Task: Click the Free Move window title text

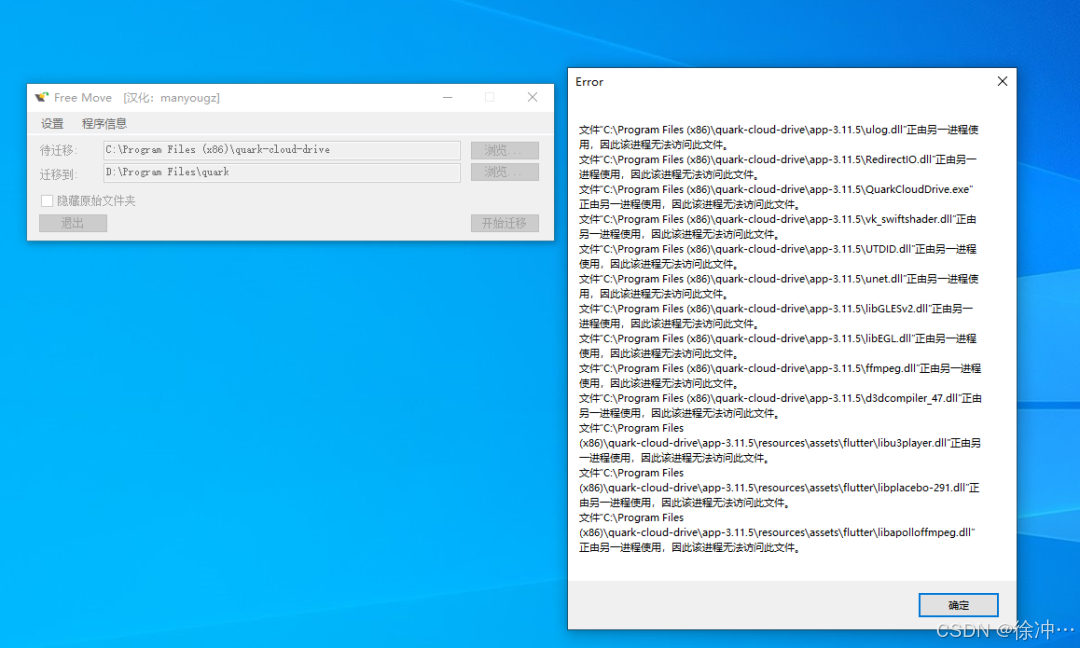Action: [137, 98]
